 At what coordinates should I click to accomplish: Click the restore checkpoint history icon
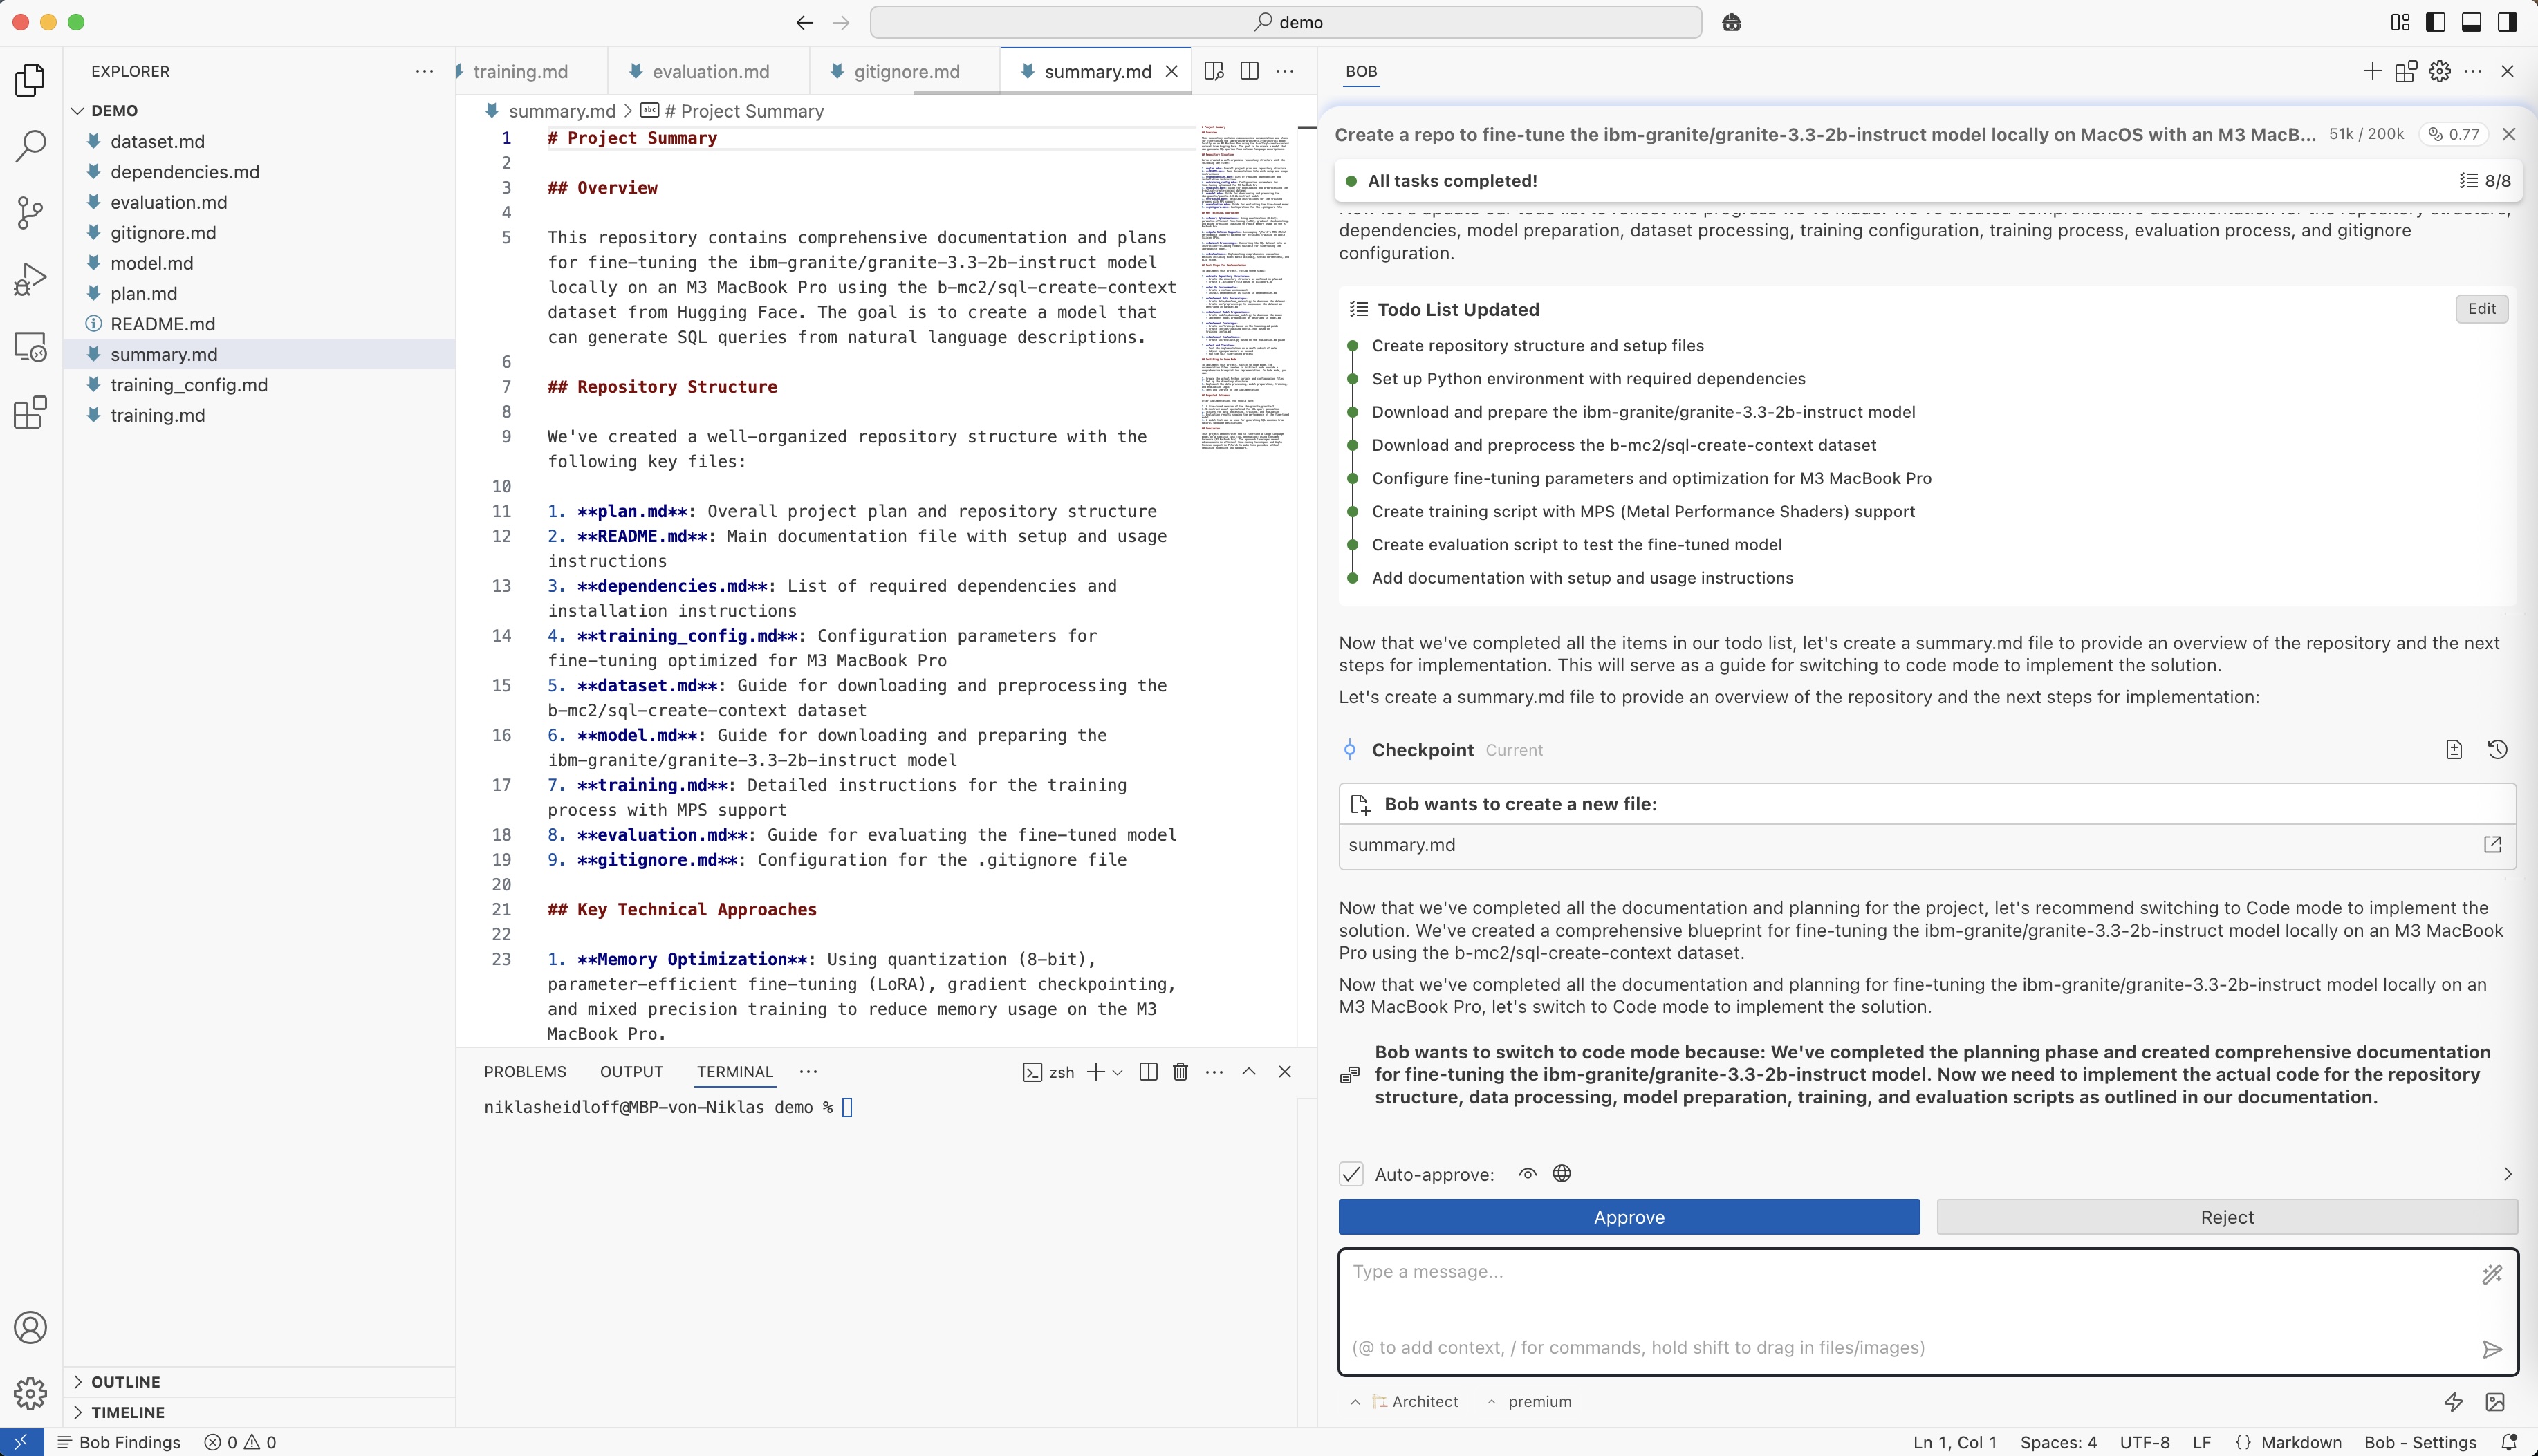click(2497, 750)
